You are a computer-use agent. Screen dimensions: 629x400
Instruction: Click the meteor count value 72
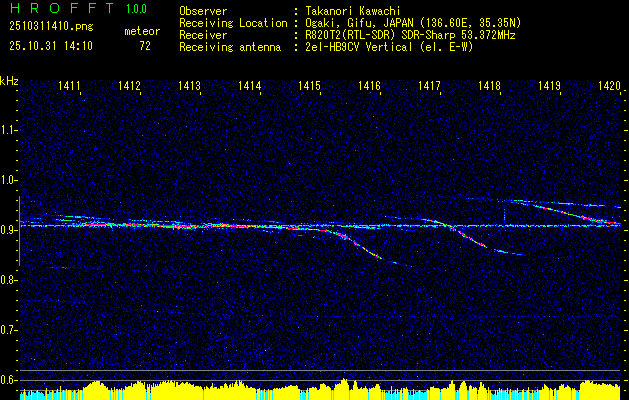[145, 46]
